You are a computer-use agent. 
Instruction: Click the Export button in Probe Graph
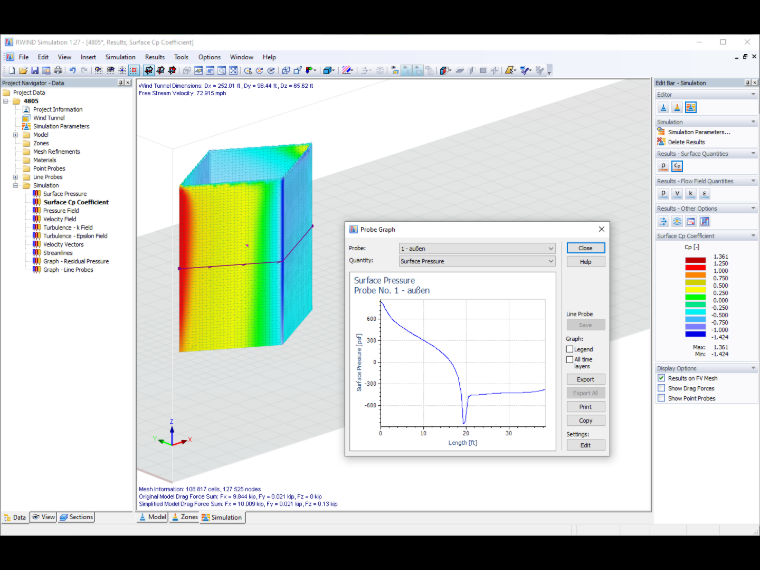tap(586, 379)
